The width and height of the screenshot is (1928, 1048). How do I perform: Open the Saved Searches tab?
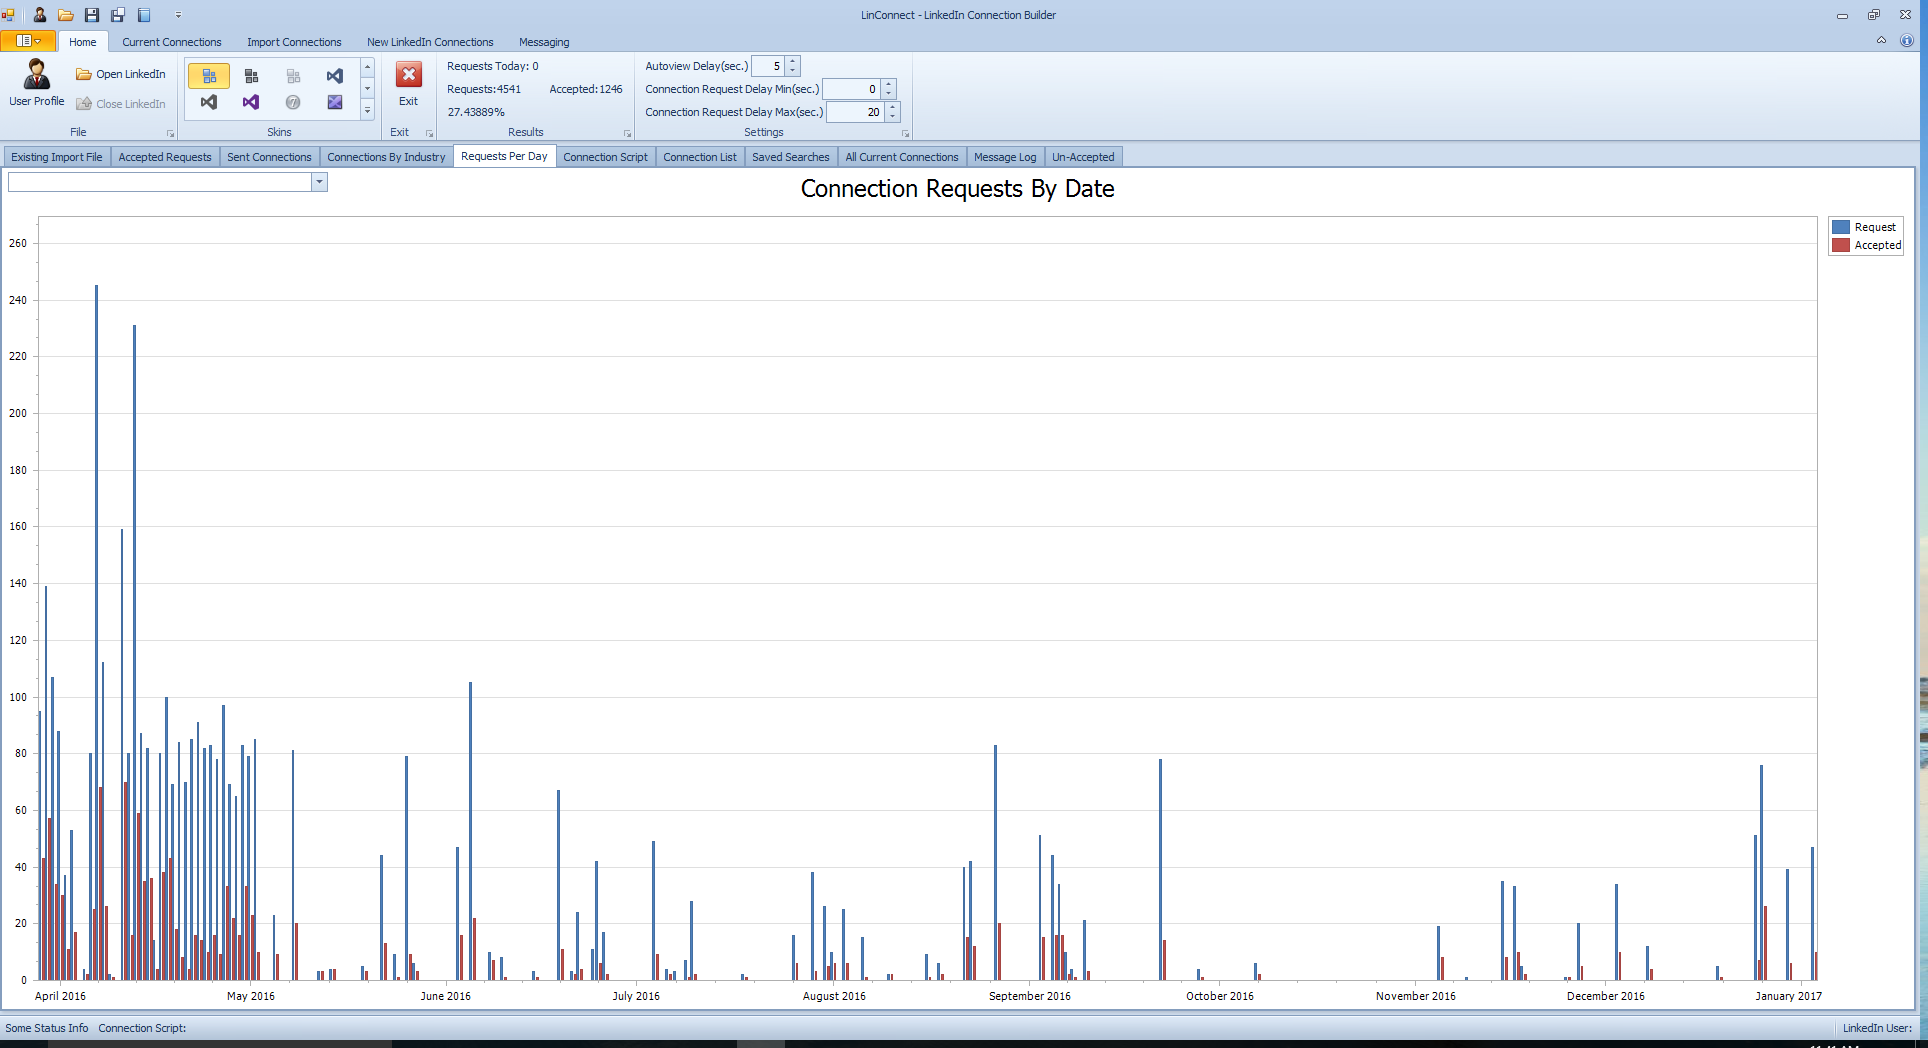pos(791,157)
